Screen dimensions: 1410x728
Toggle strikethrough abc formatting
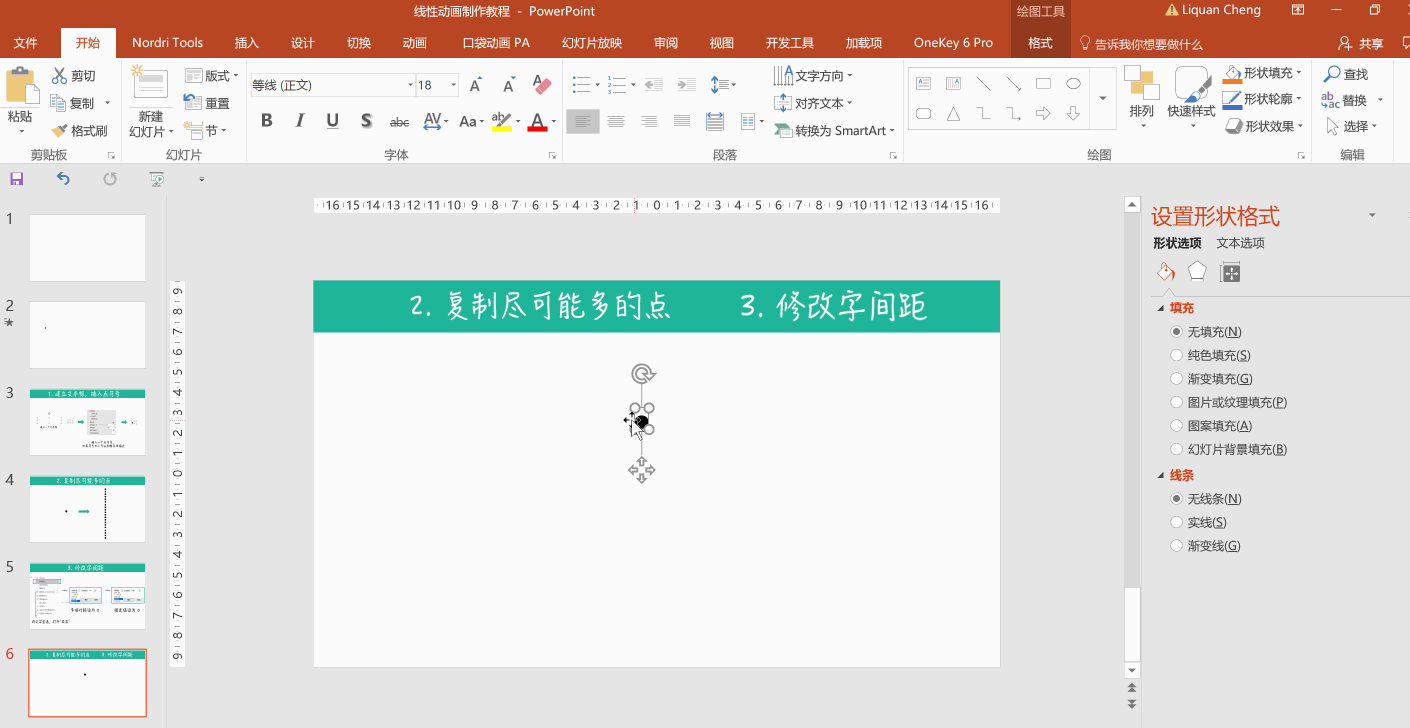(399, 122)
